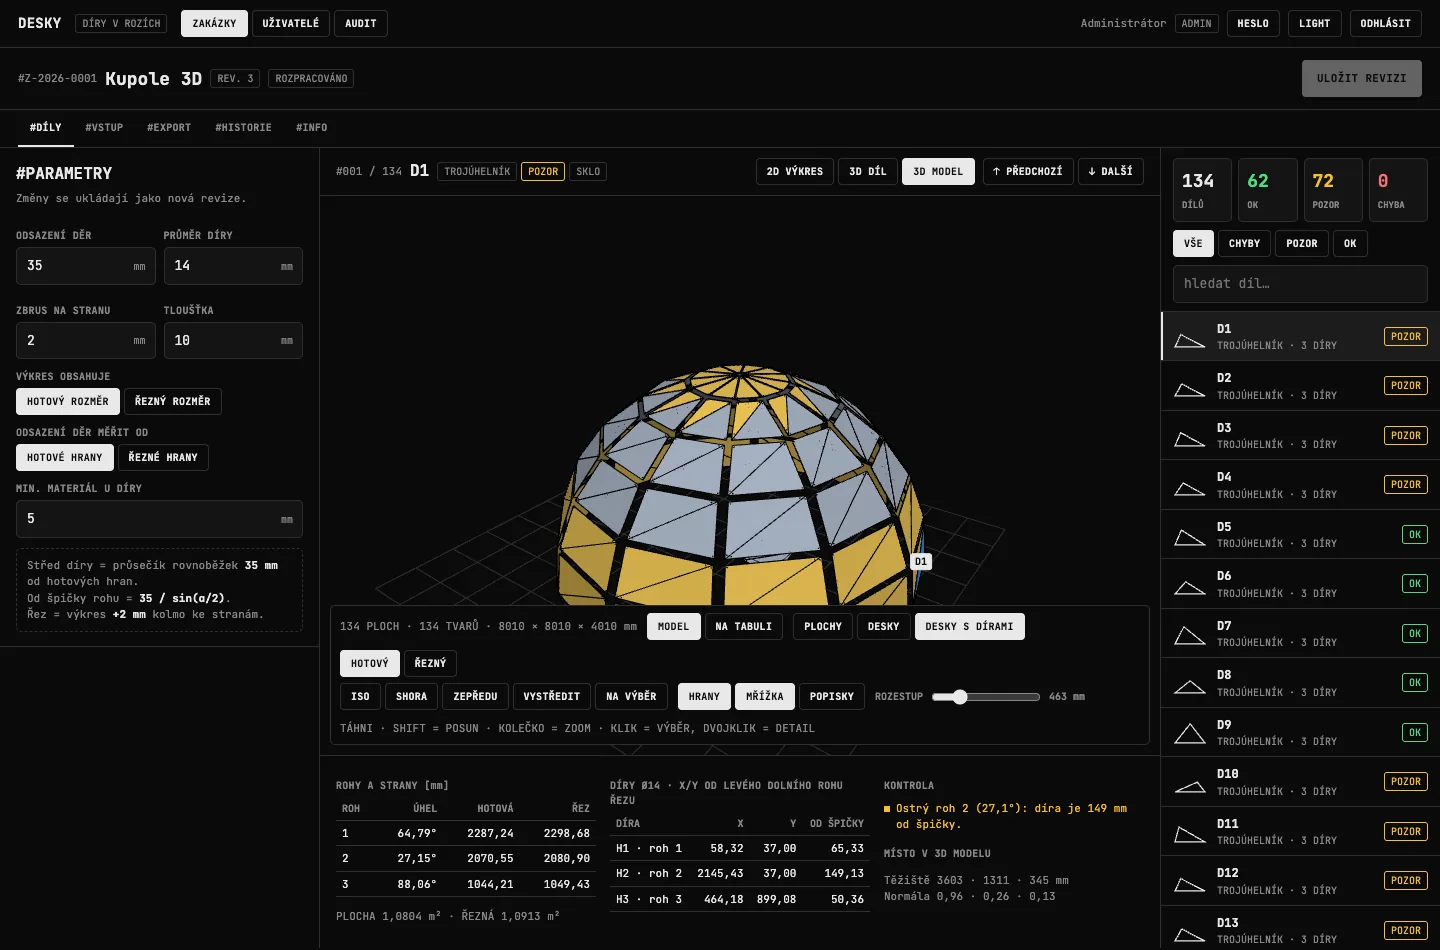Open the #INFO tab
Viewport: 1440px width, 950px height.
point(312,127)
